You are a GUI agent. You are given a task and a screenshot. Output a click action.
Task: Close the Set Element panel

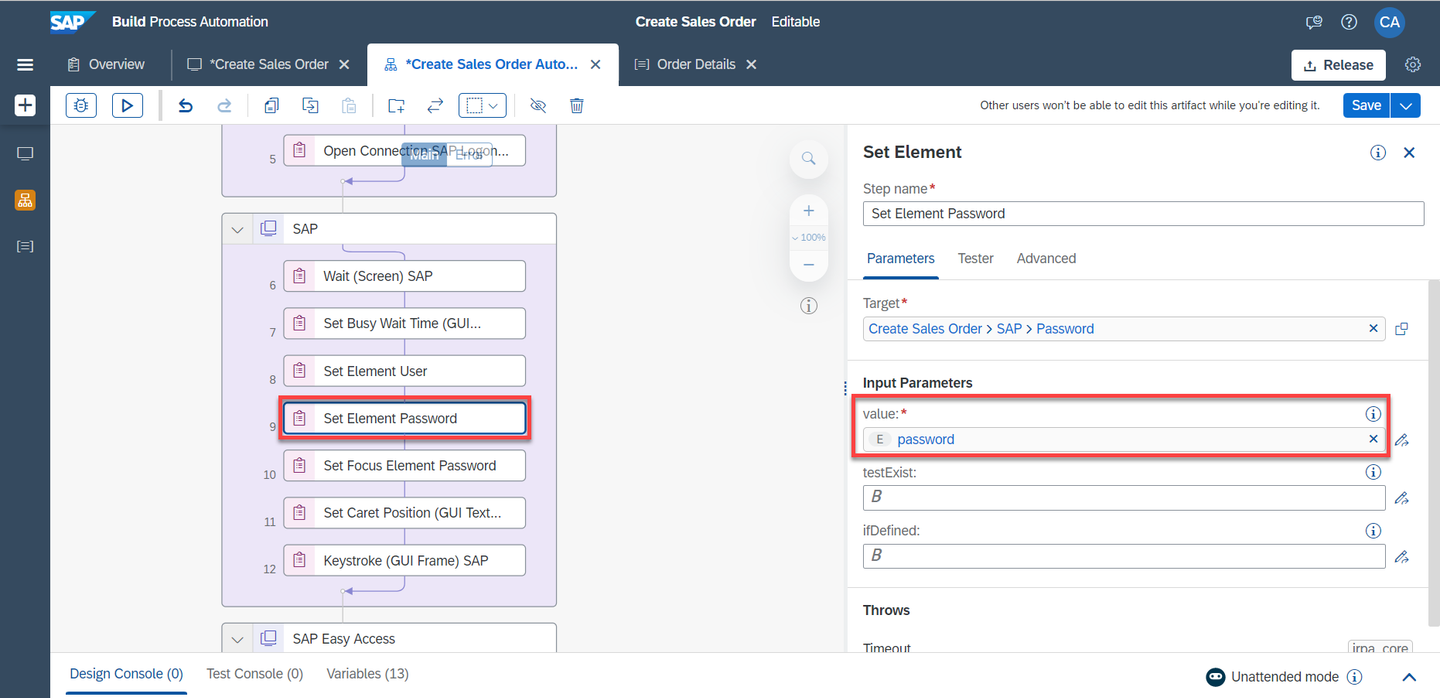coord(1409,153)
